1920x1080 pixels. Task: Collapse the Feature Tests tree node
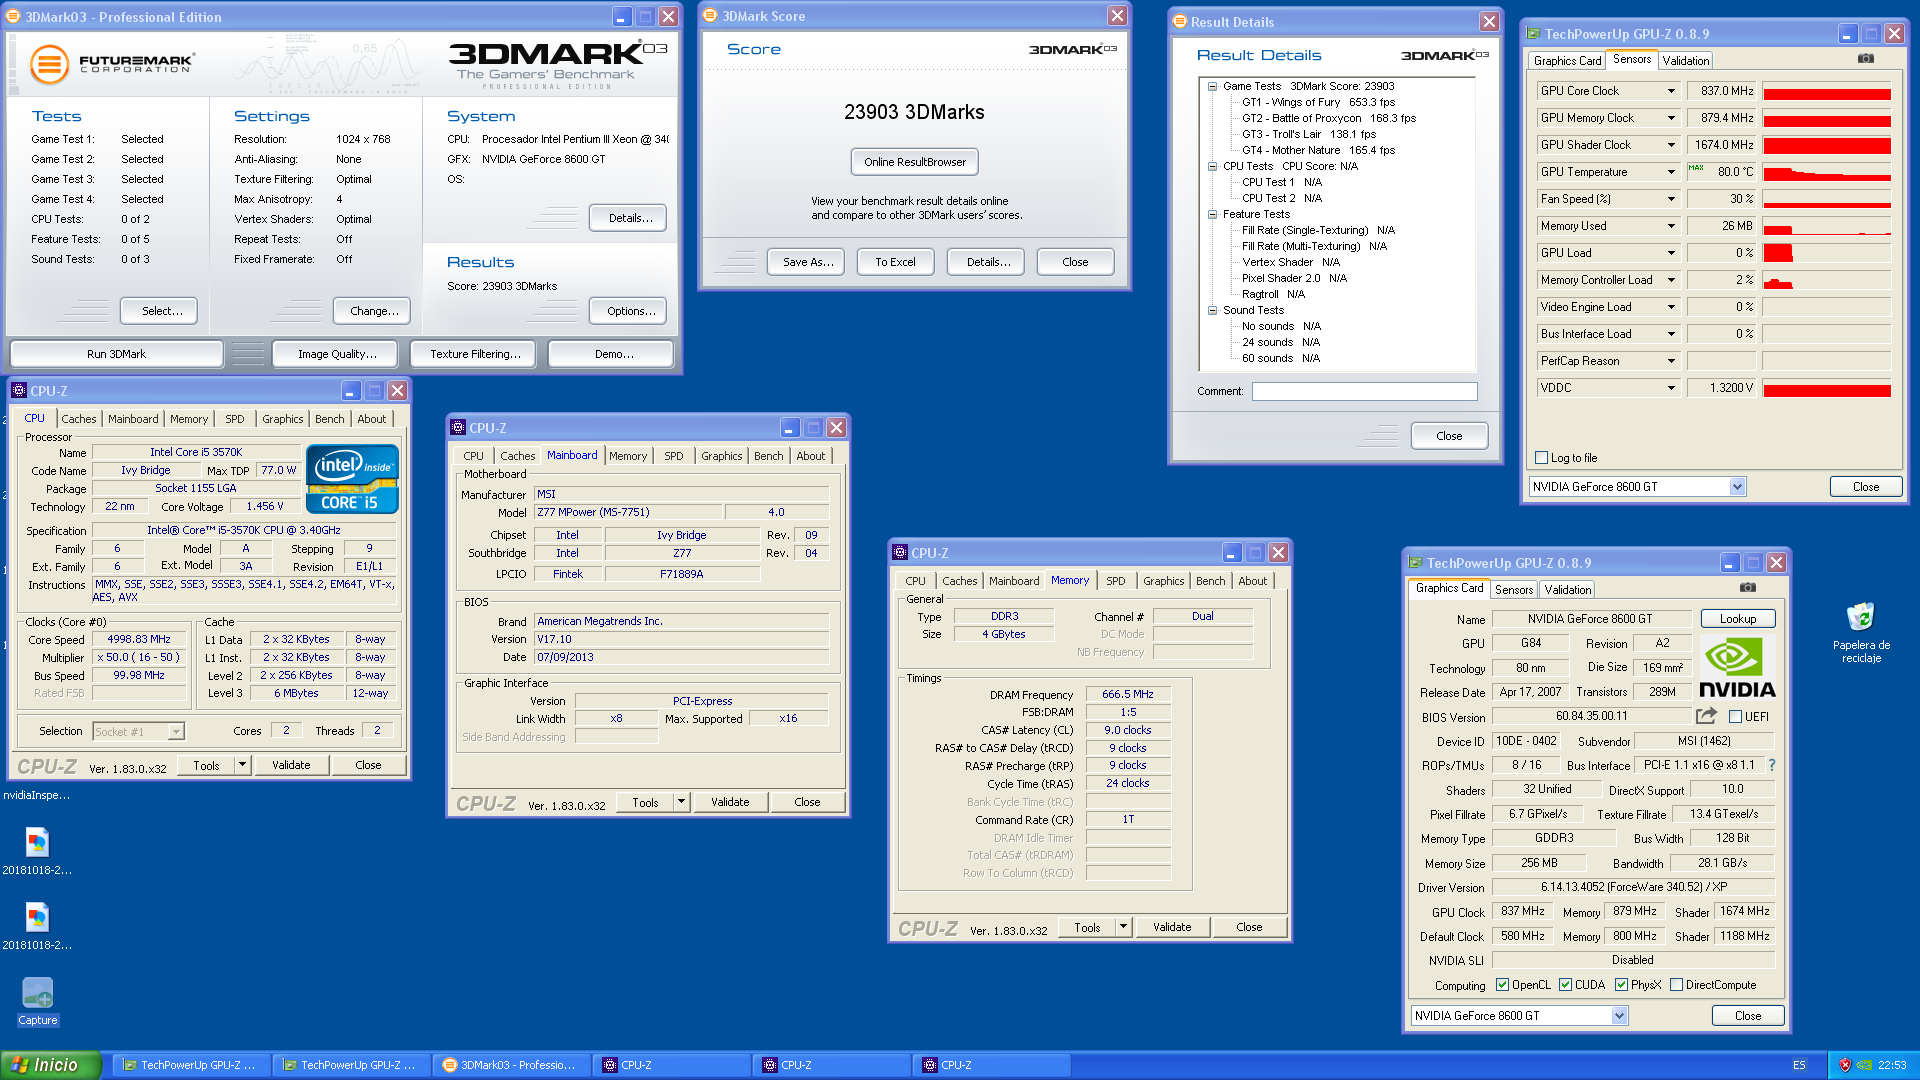(x=1212, y=214)
